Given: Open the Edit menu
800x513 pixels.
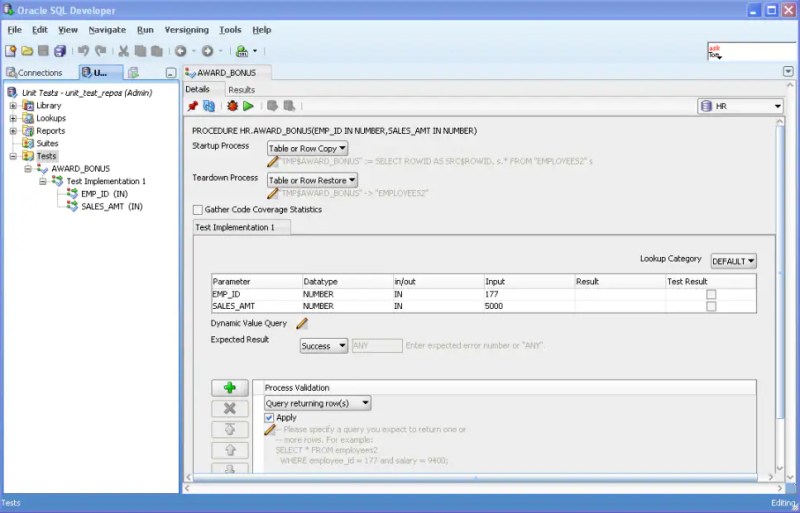Looking at the screenshot, I should [40, 30].
